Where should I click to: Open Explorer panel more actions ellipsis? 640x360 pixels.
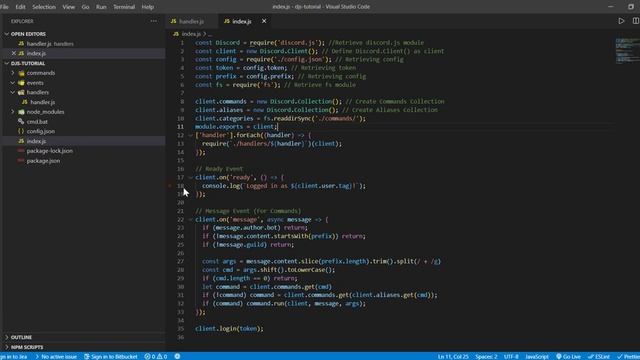(153, 21)
